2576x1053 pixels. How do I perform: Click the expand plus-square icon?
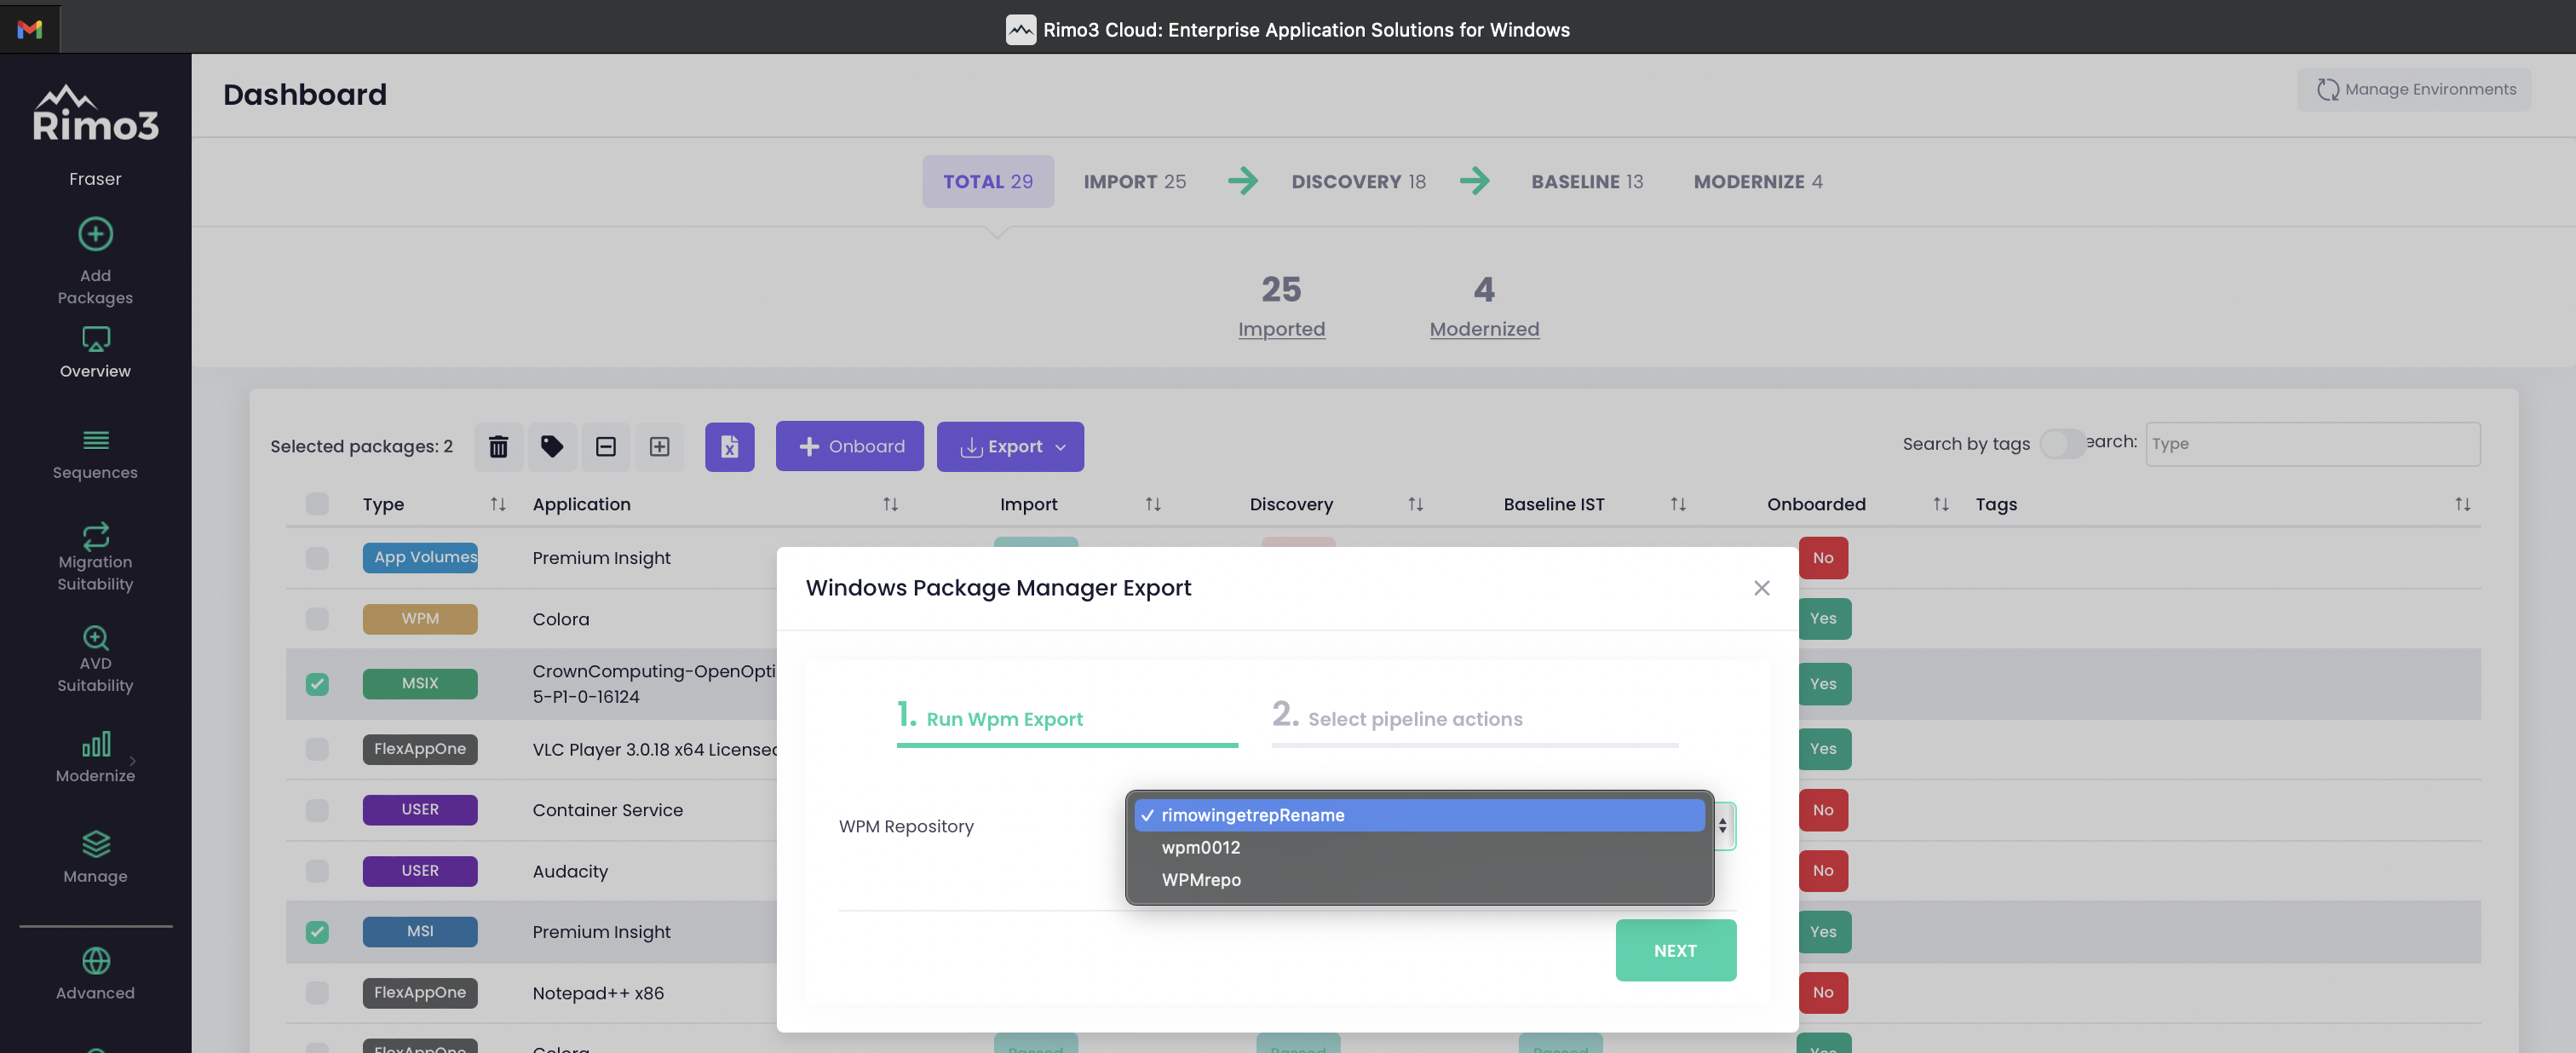point(659,446)
